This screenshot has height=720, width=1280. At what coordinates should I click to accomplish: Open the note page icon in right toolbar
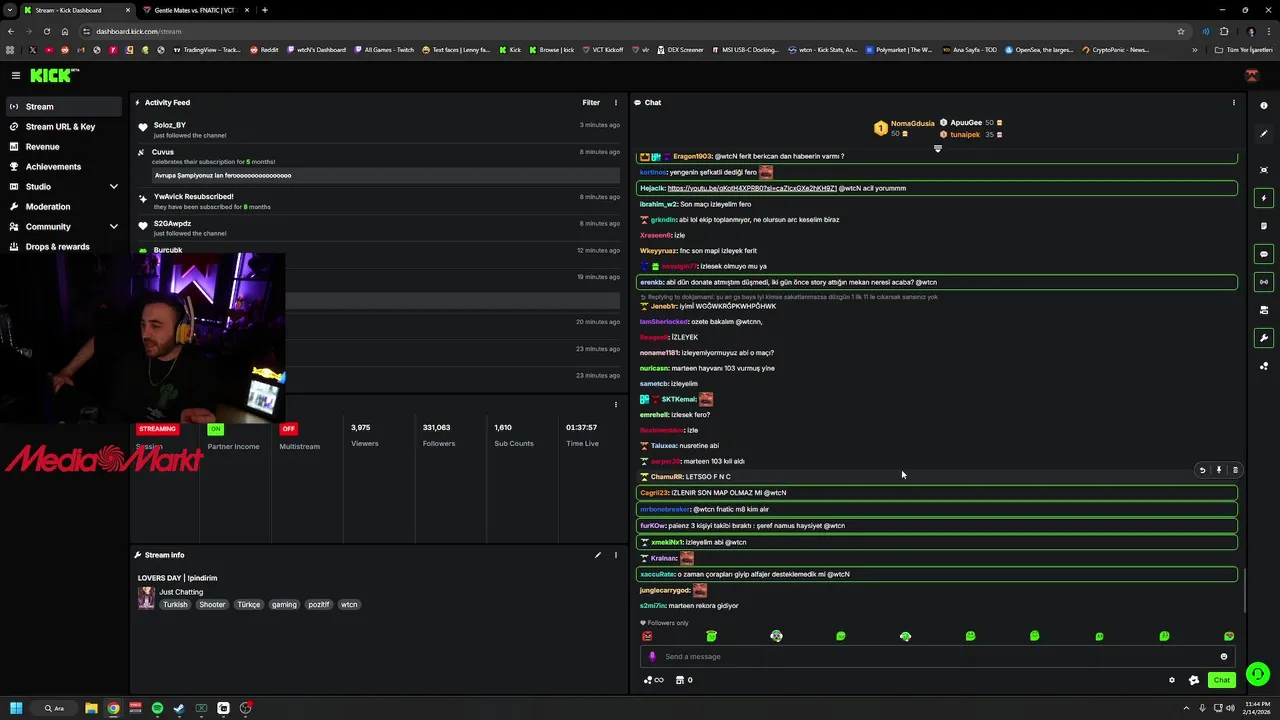pyautogui.click(x=1264, y=226)
